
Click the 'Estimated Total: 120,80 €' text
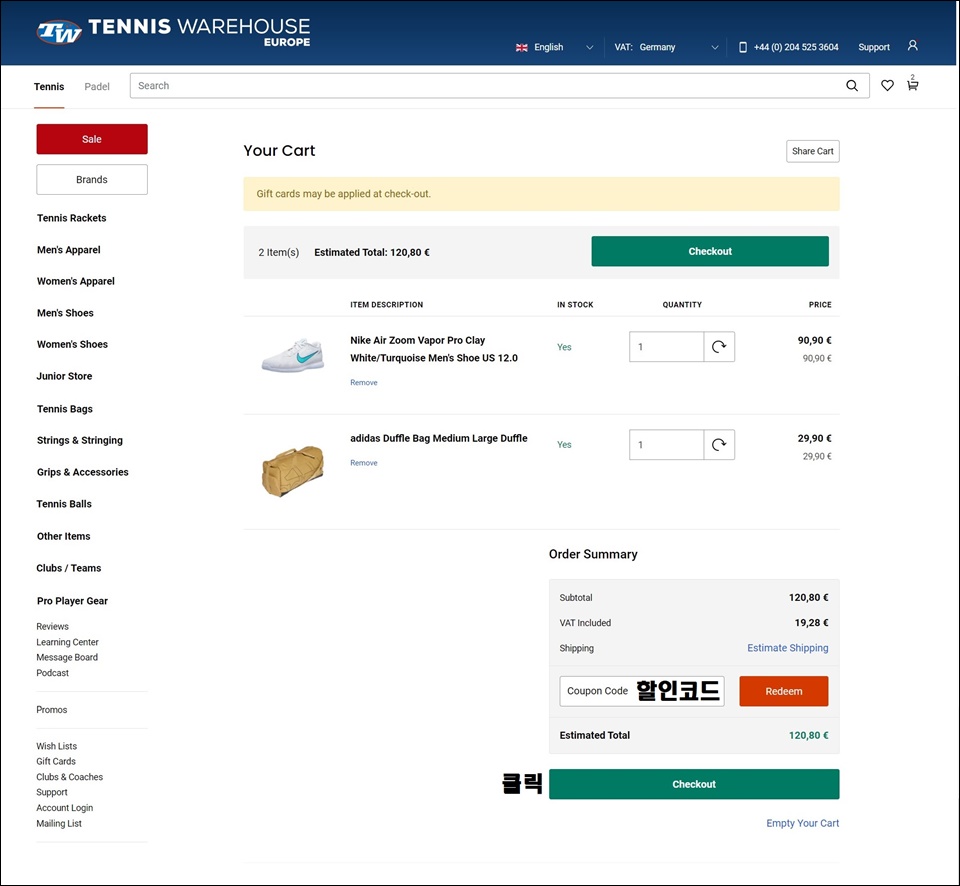pyautogui.click(x=372, y=252)
